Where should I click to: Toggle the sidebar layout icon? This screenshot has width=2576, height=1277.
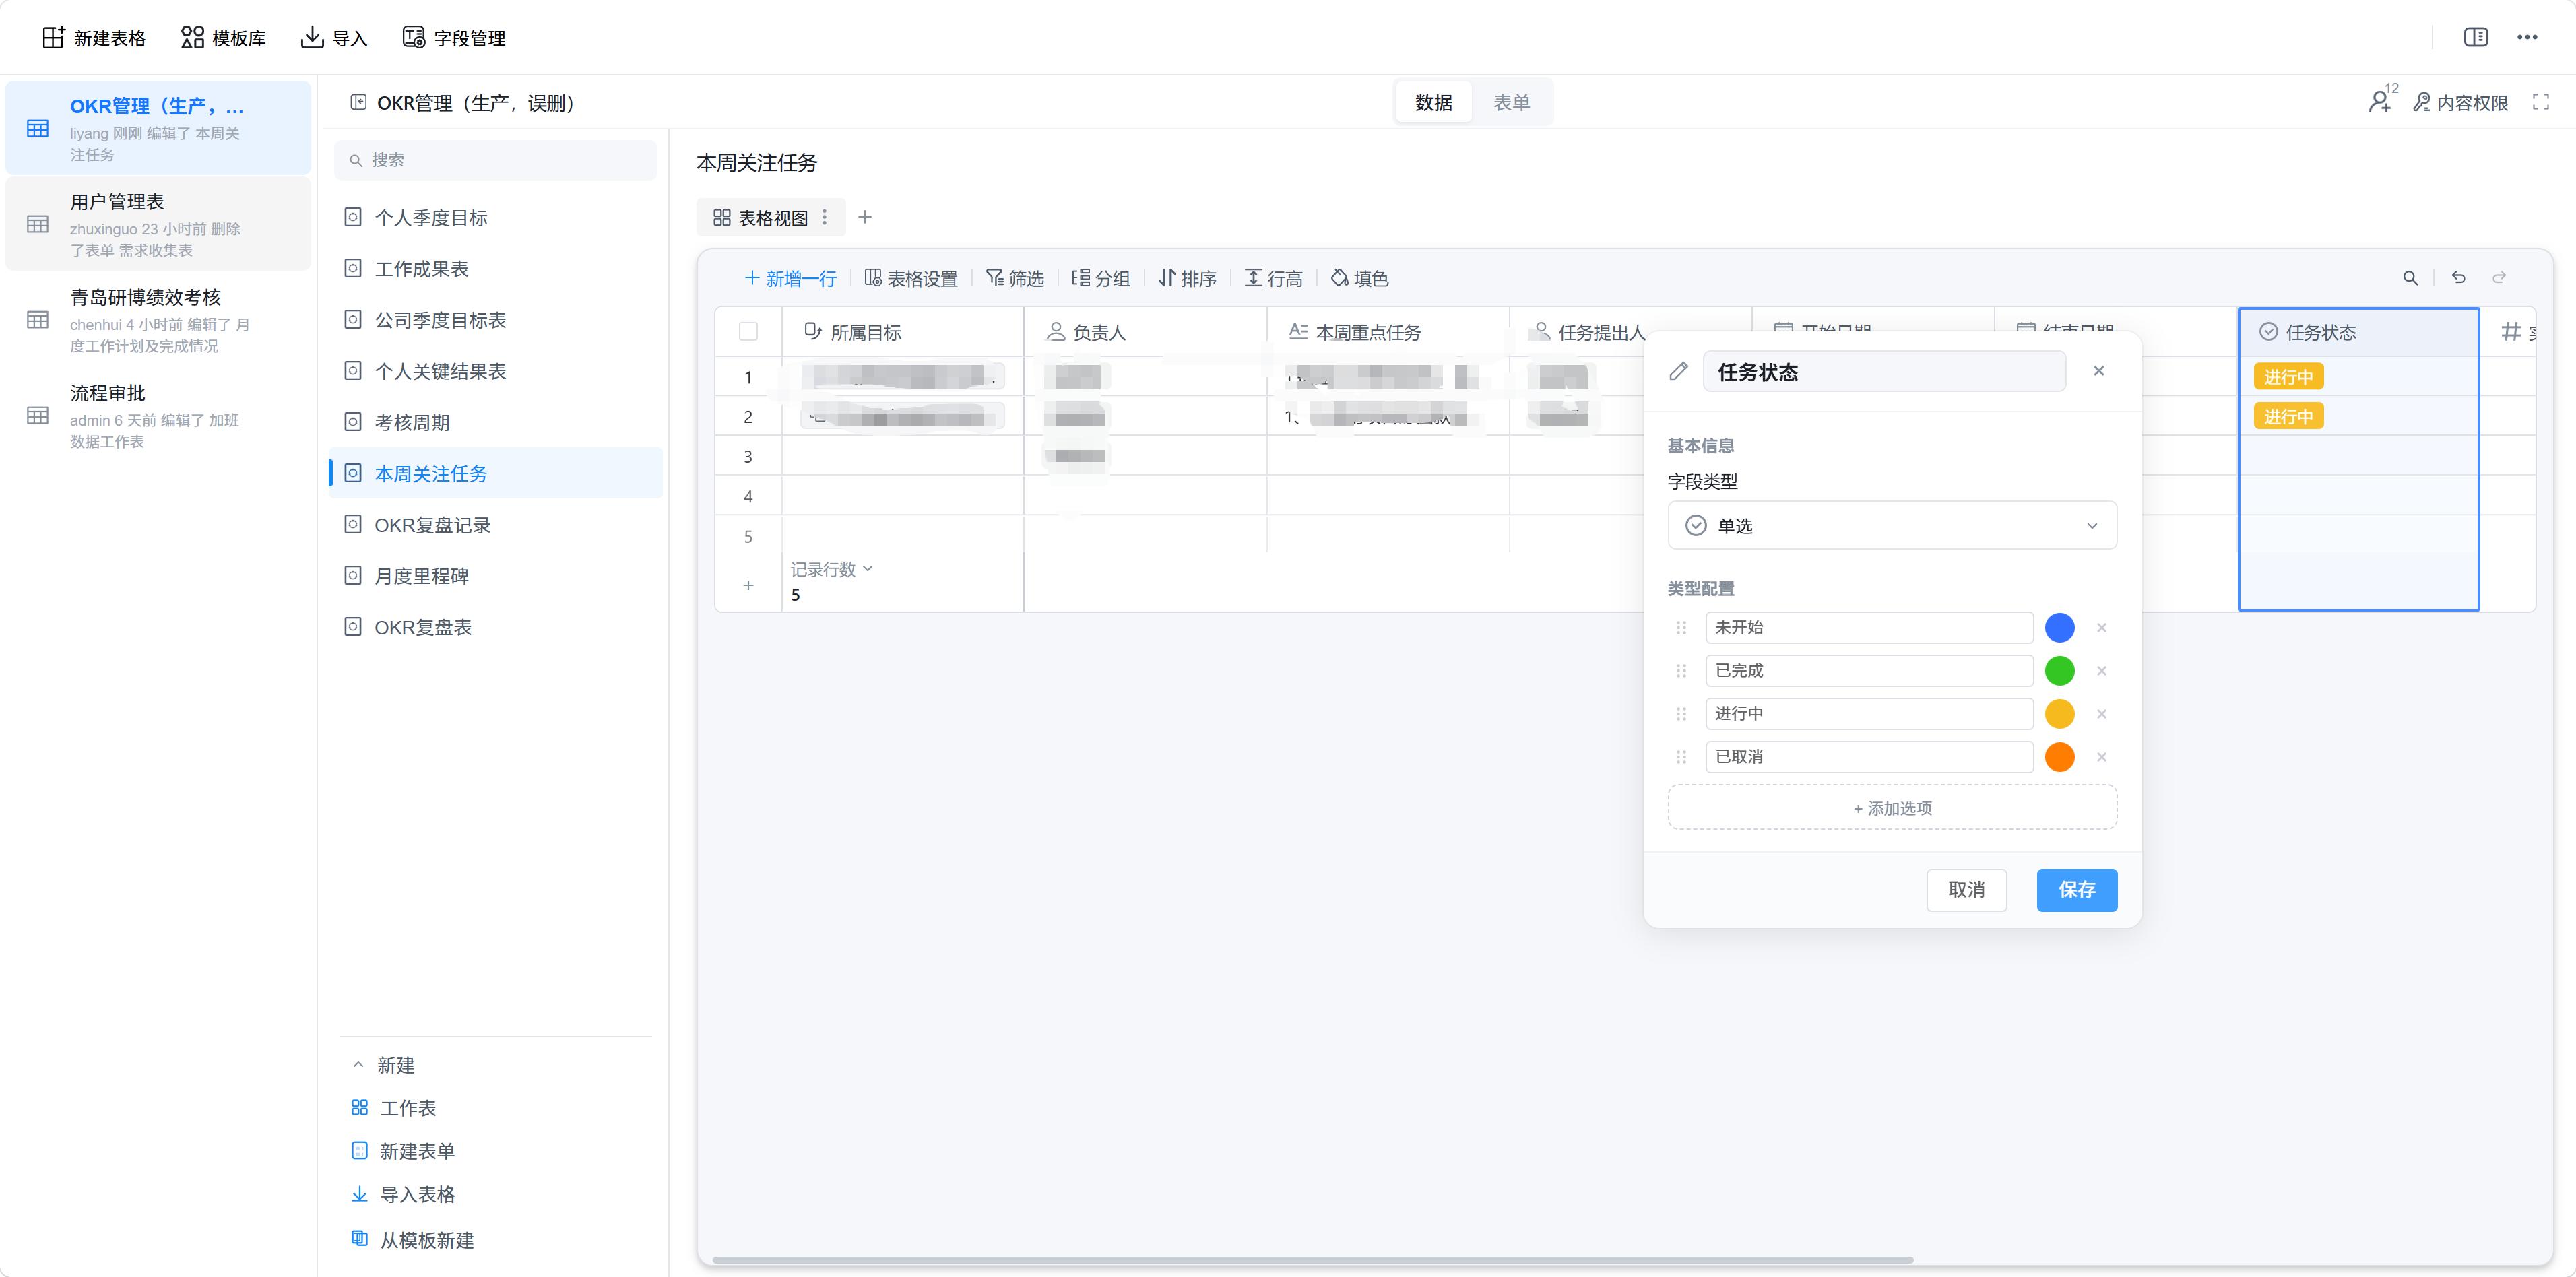click(x=2476, y=37)
